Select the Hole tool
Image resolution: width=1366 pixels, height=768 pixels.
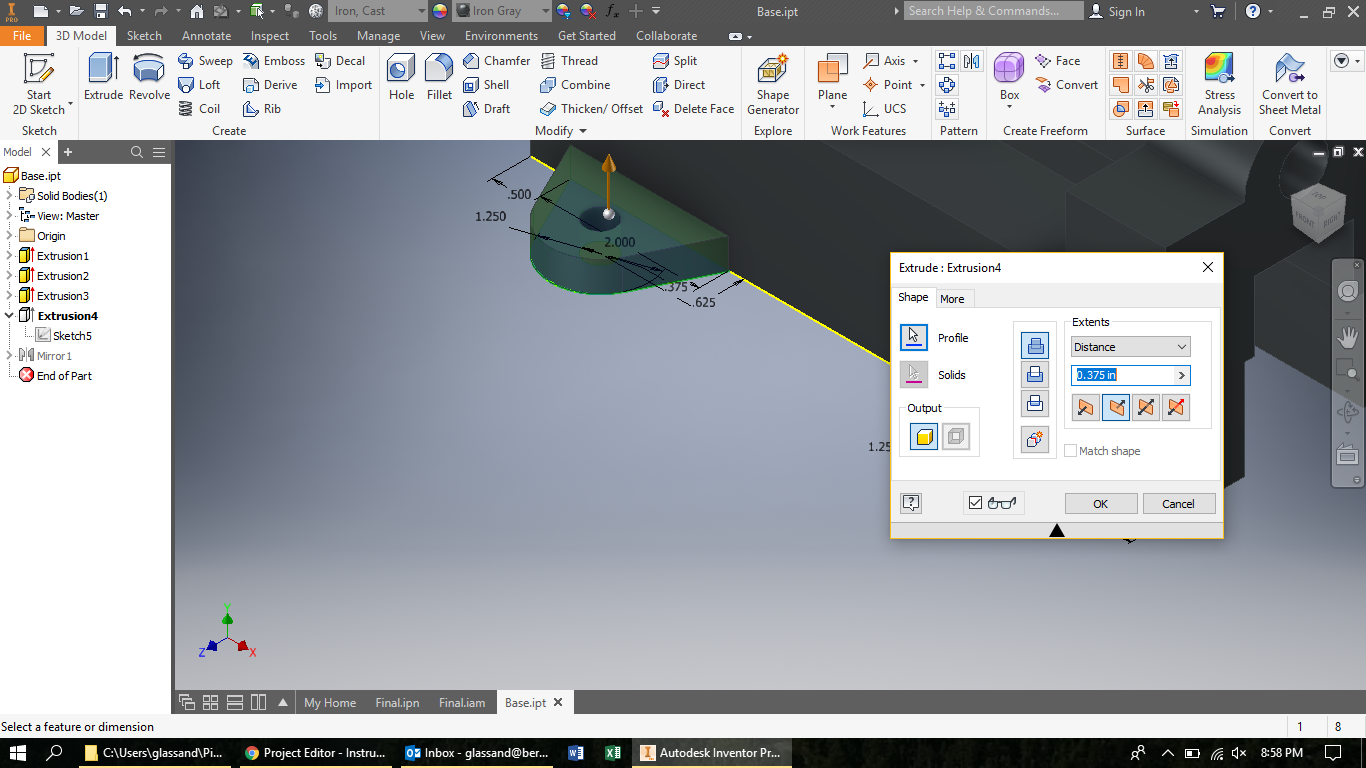tap(401, 77)
